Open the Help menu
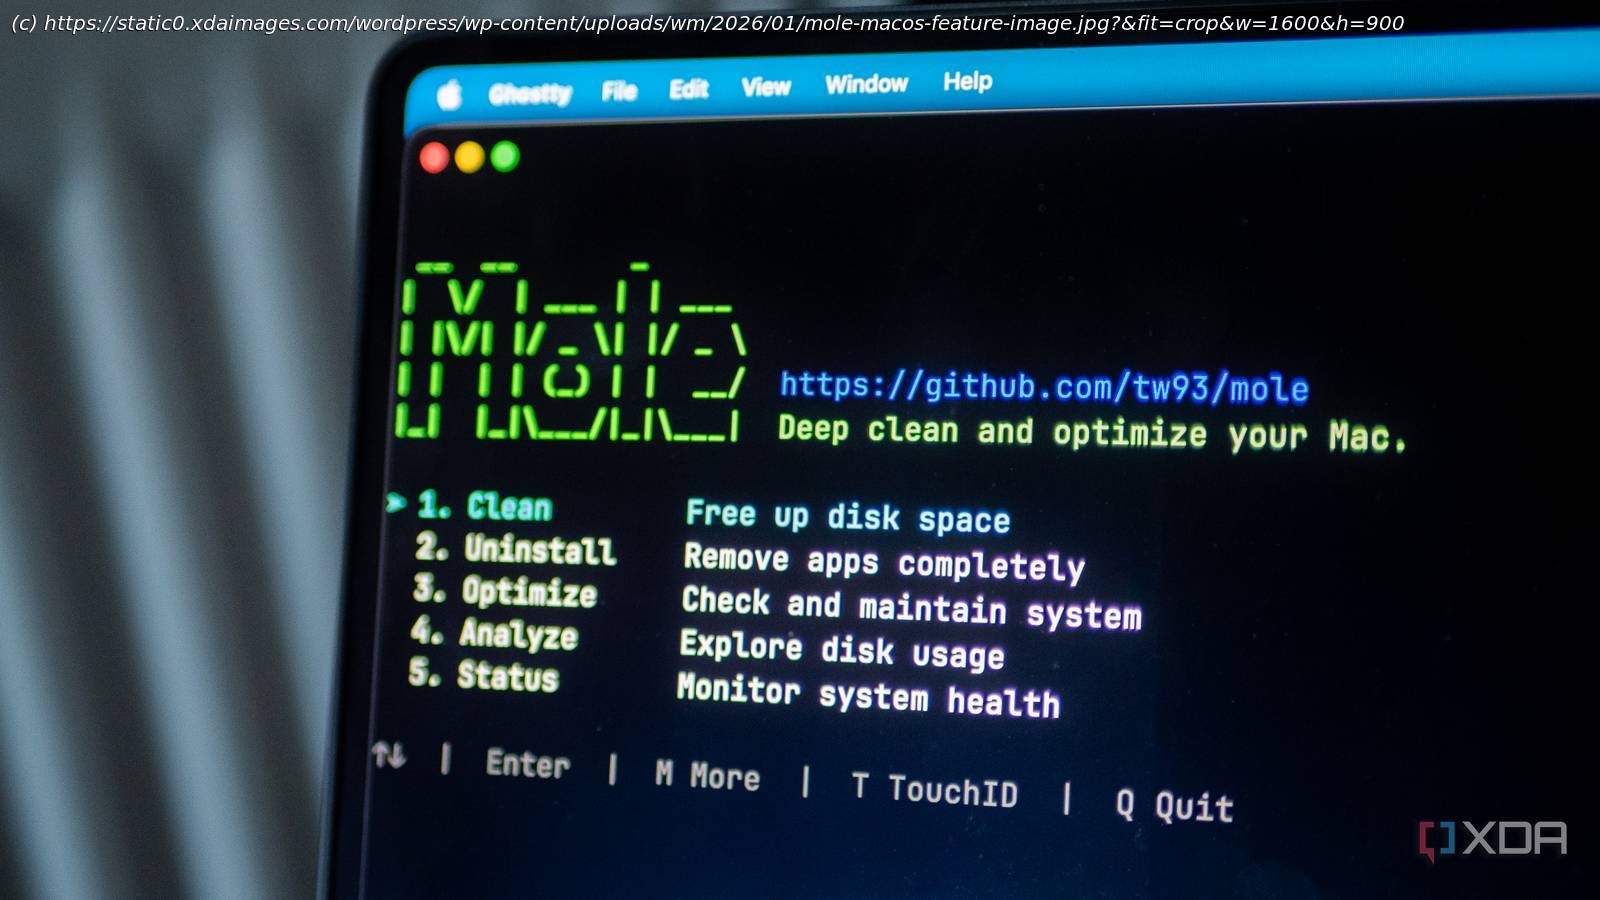The height and width of the screenshot is (900, 1600). [967, 81]
